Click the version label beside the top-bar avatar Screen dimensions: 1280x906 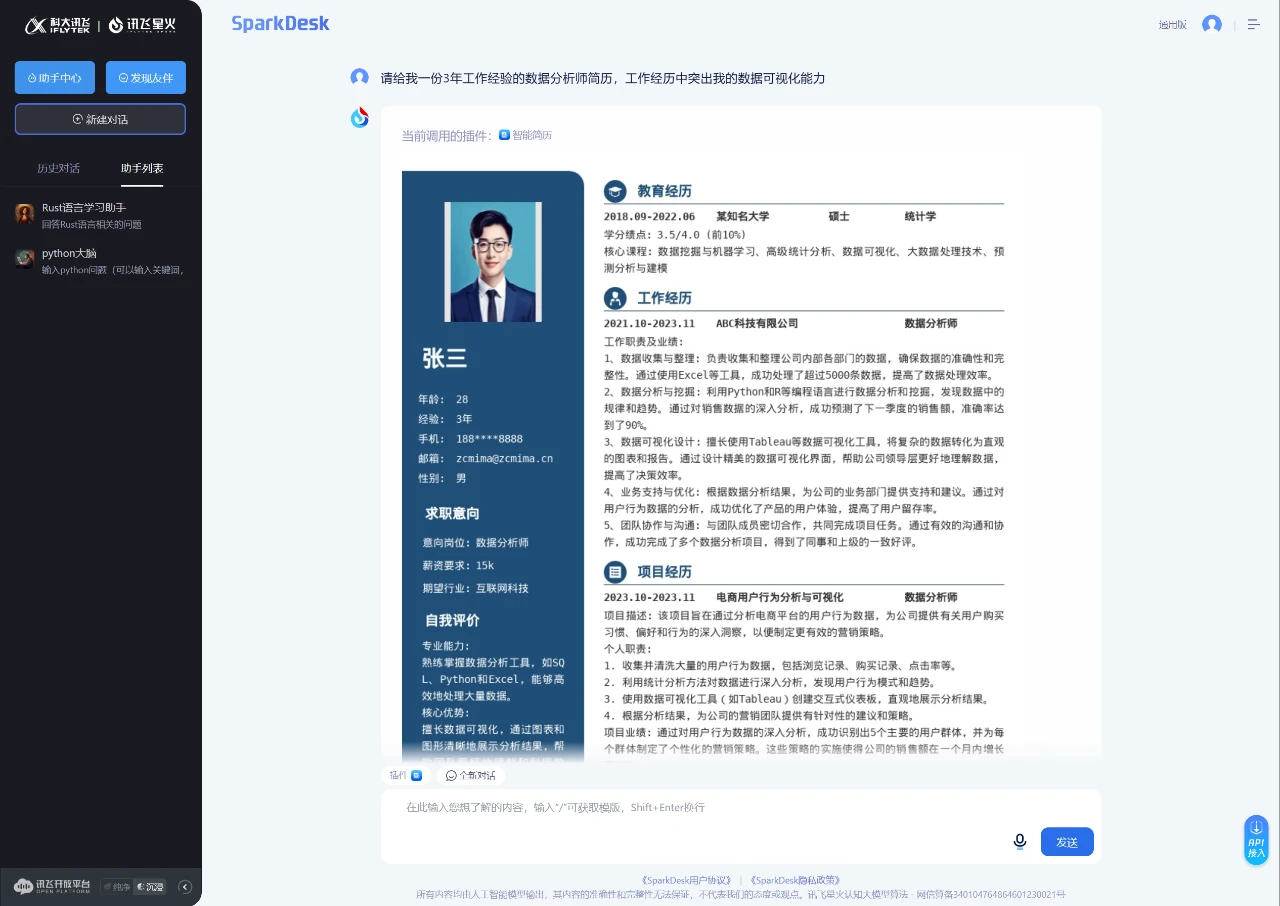pyautogui.click(x=1172, y=25)
